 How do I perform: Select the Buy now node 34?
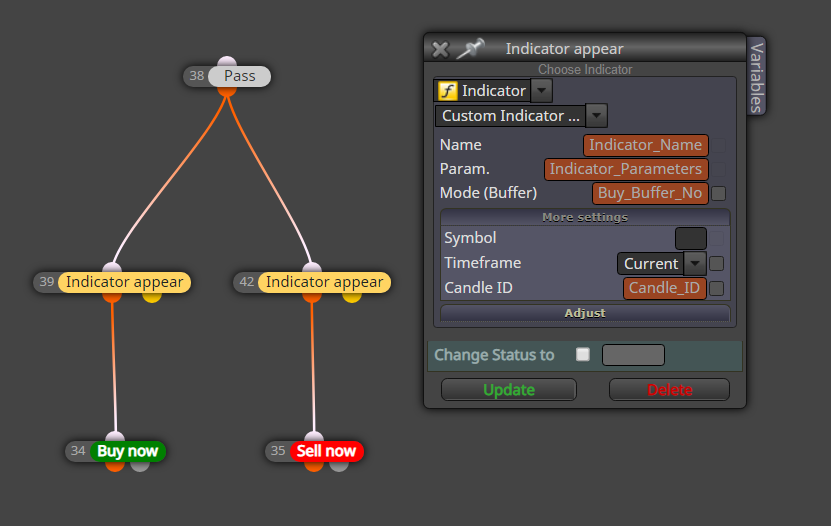(x=128, y=451)
